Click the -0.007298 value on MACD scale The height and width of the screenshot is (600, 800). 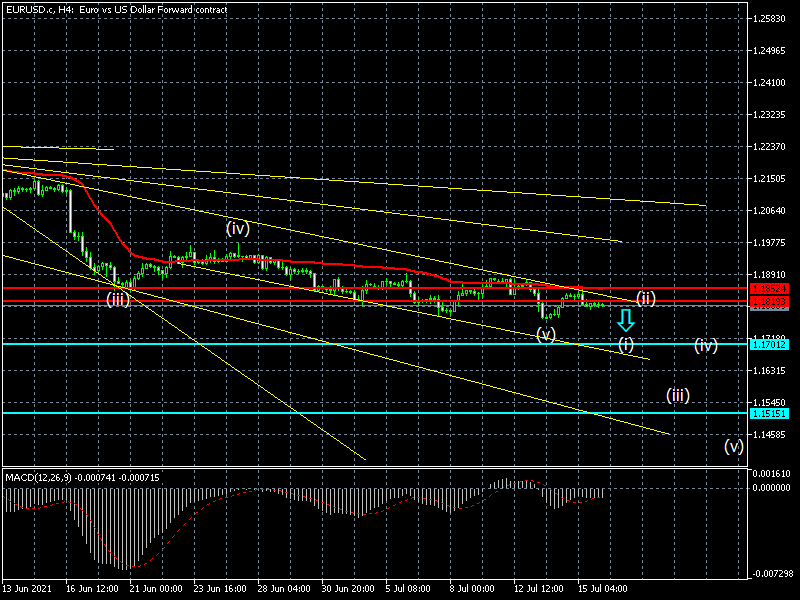[x=771, y=574]
